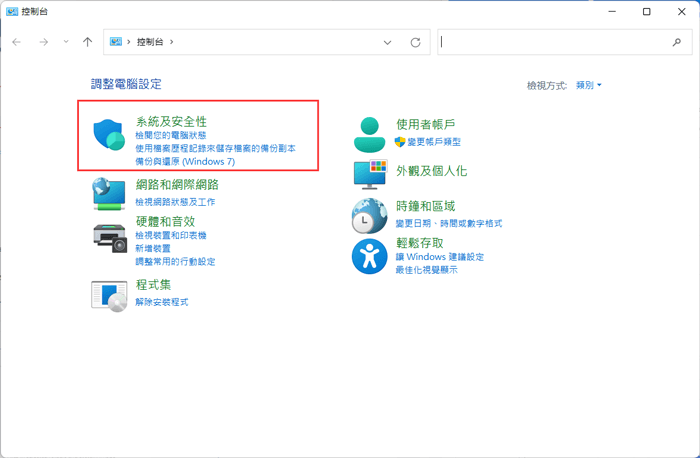Open the 輕鬆存取 heading link
Screen dimensions: 700x458
pos(420,242)
